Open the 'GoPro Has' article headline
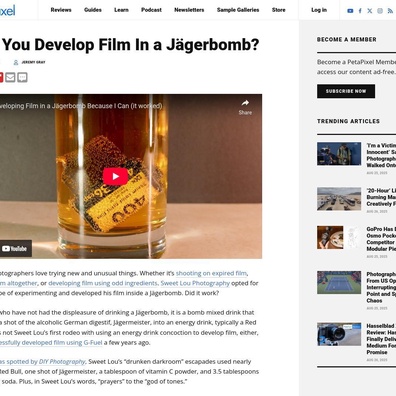Screen dimensions: 396x396 [381, 239]
